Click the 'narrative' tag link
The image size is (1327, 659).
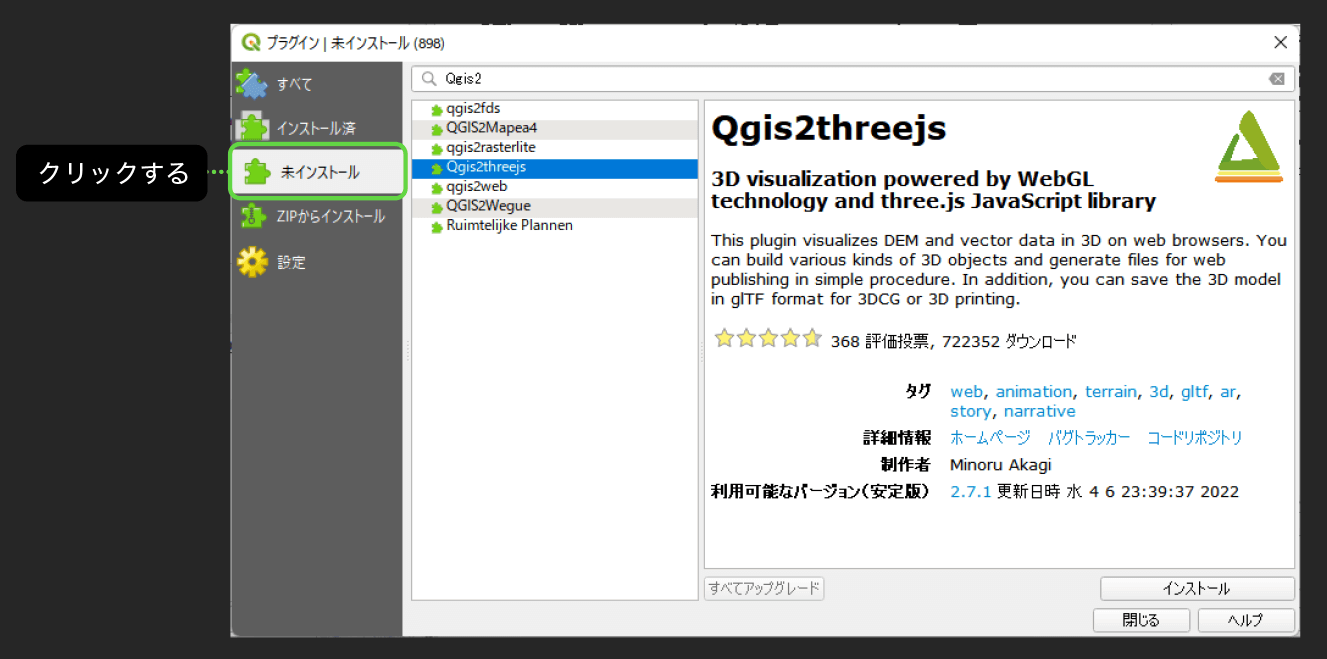1040,411
